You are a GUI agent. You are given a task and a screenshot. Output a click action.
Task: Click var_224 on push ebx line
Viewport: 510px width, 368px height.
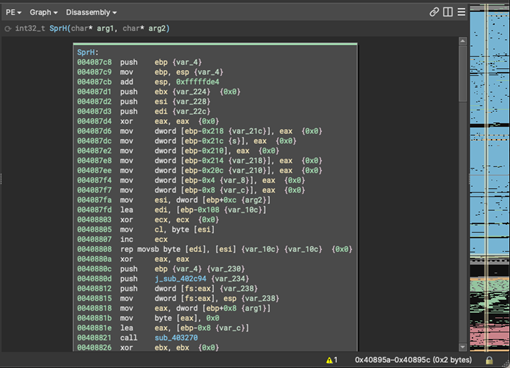tap(191, 92)
